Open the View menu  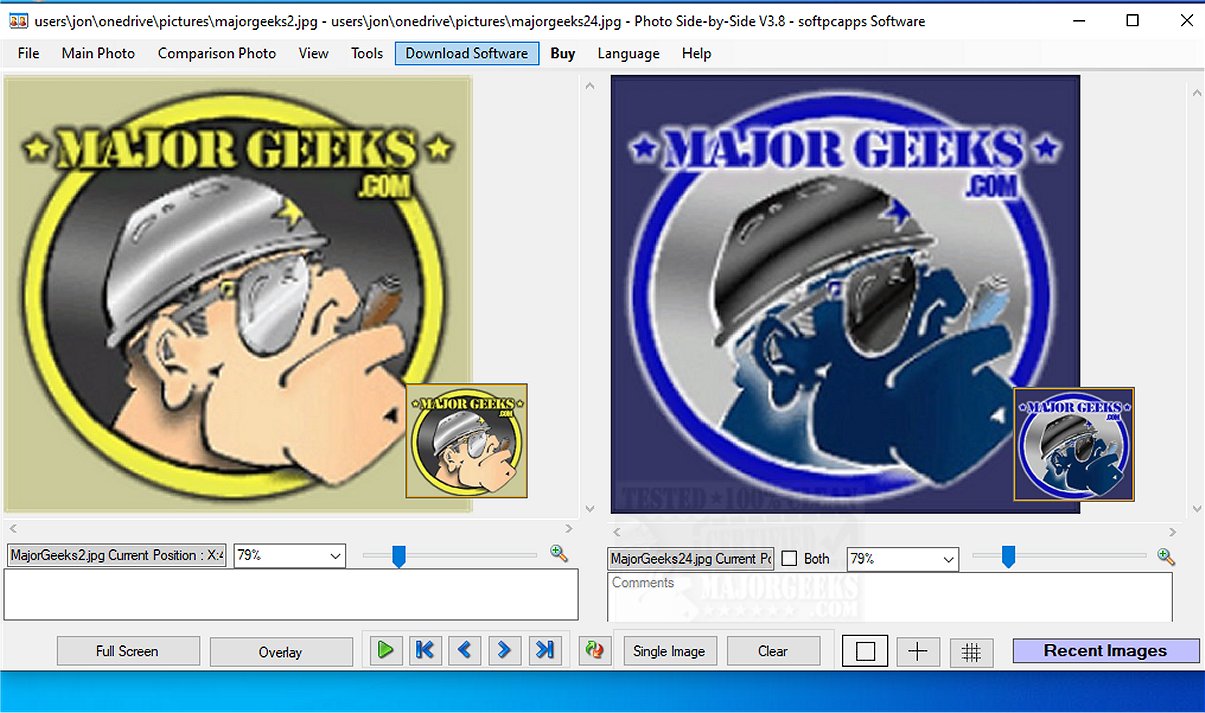pyautogui.click(x=313, y=53)
